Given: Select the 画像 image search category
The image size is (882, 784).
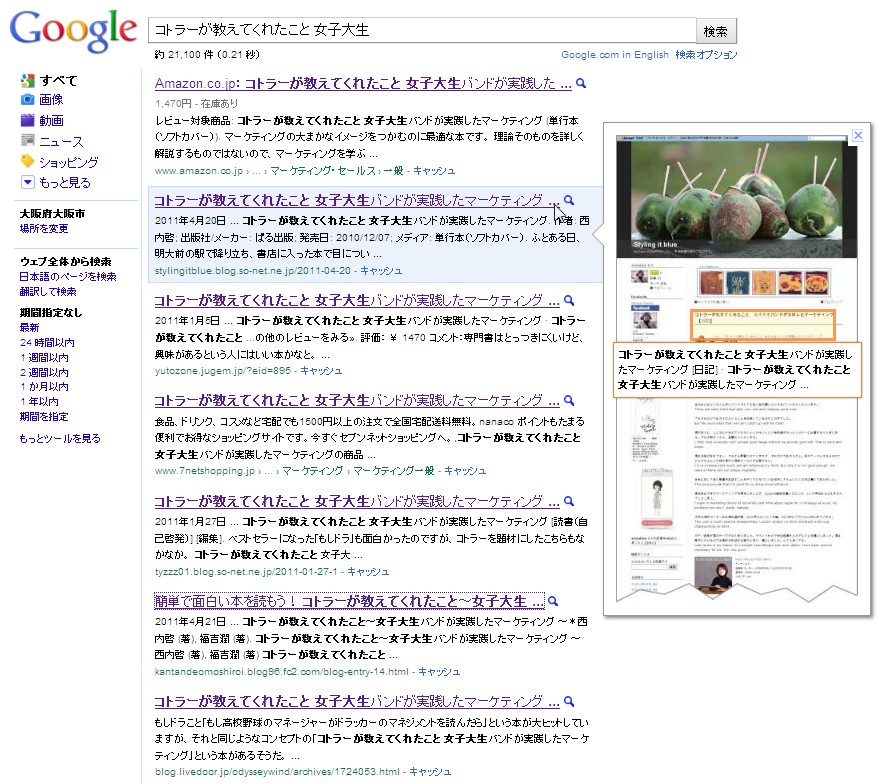Looking at the screenshot, I should pyautogui.click(x=51, y=100).
